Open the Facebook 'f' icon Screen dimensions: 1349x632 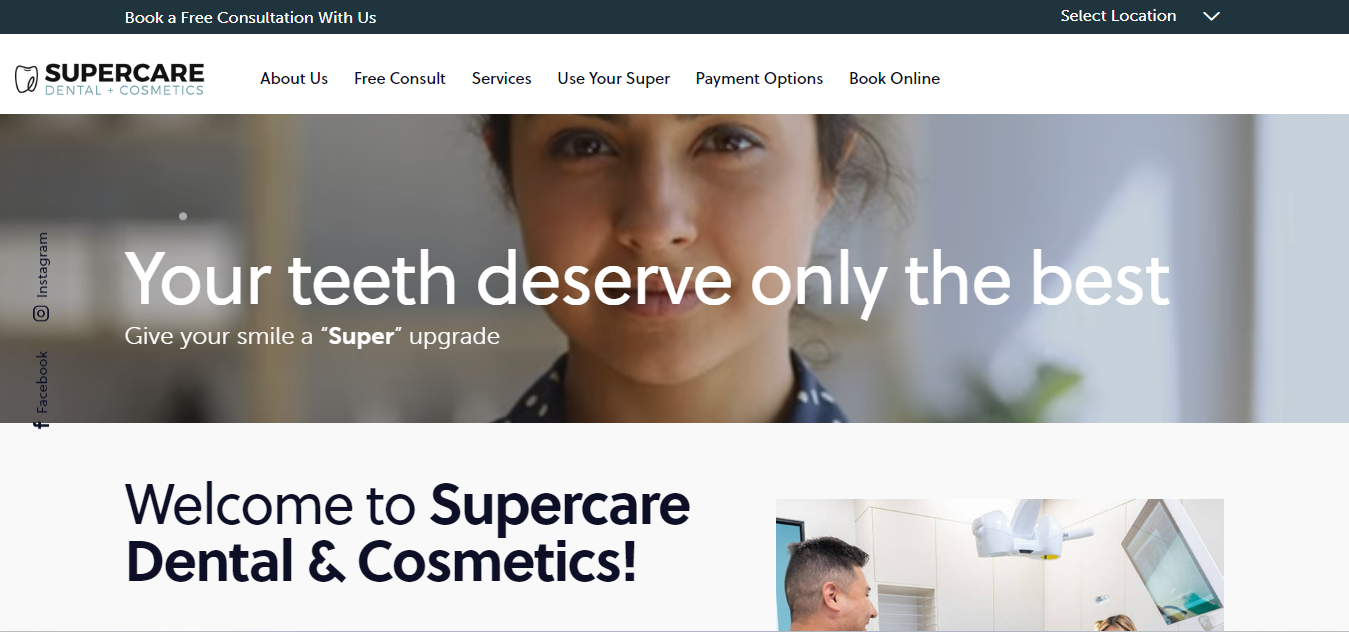pos(41,424)
